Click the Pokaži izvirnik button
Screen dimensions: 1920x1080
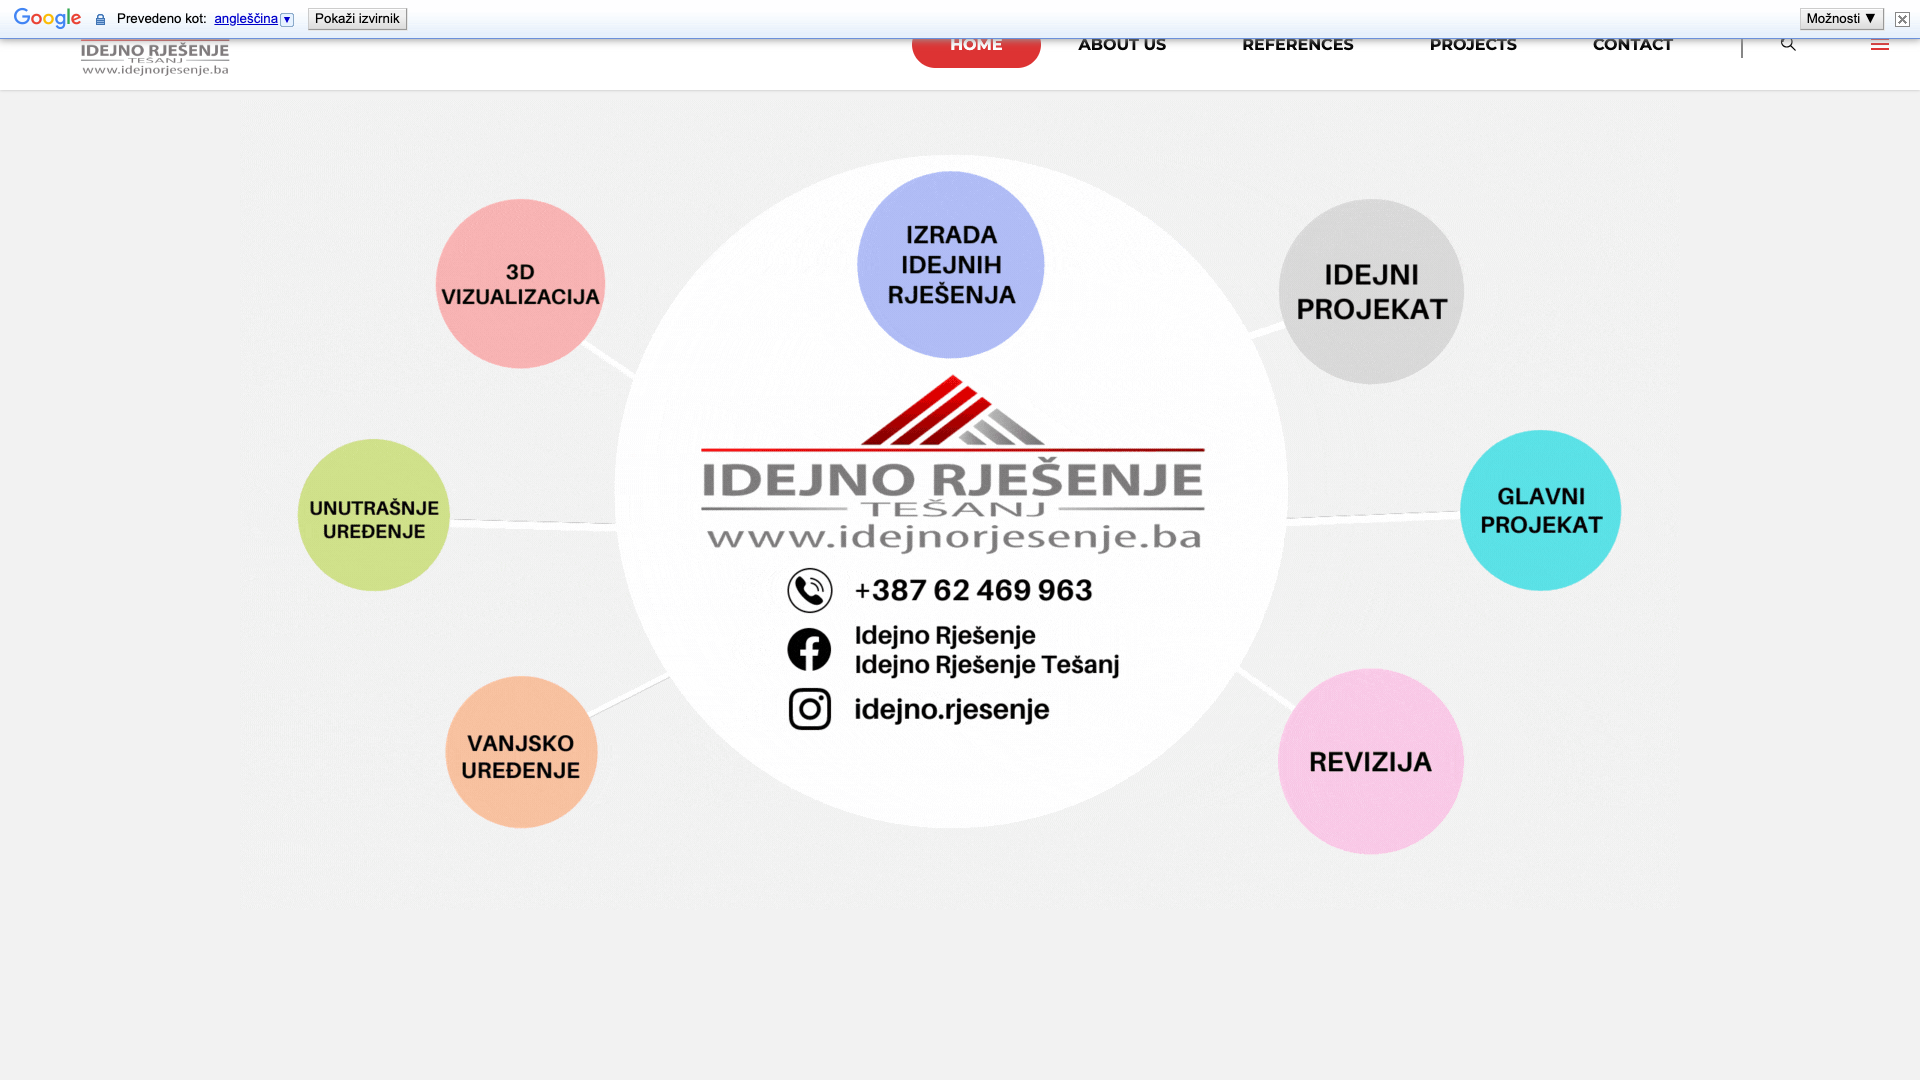[x=357, y=19]
